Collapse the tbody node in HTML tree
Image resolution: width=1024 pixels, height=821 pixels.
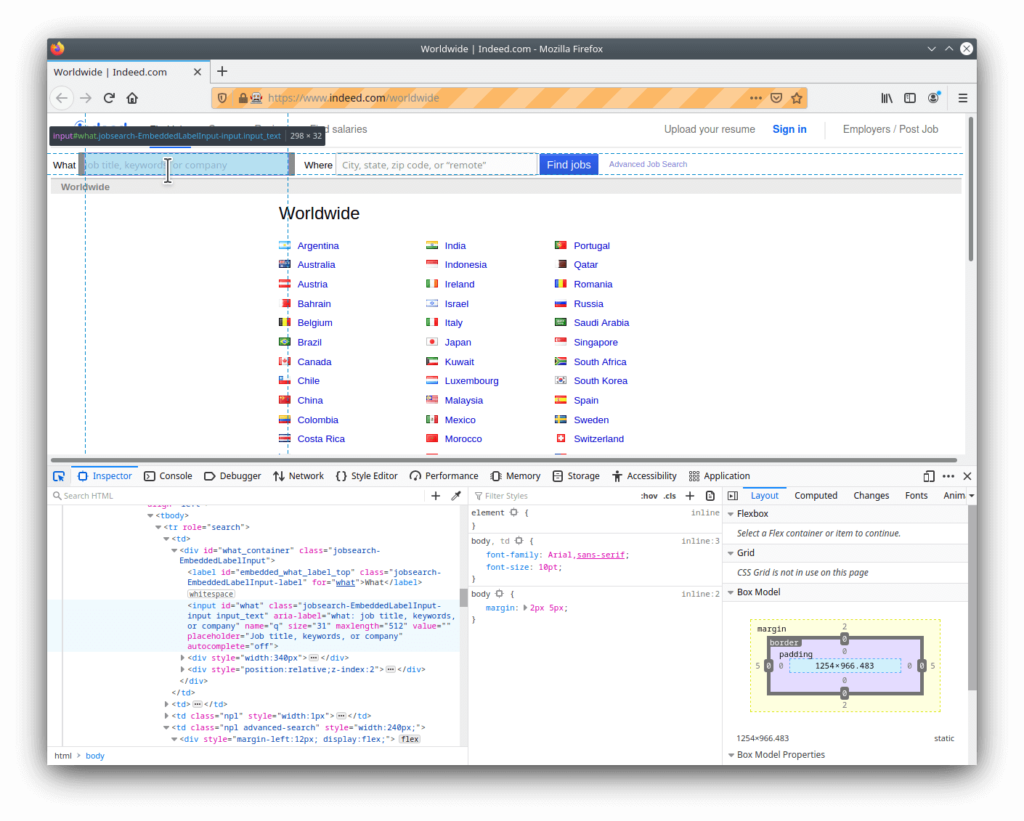coord(150,516)
